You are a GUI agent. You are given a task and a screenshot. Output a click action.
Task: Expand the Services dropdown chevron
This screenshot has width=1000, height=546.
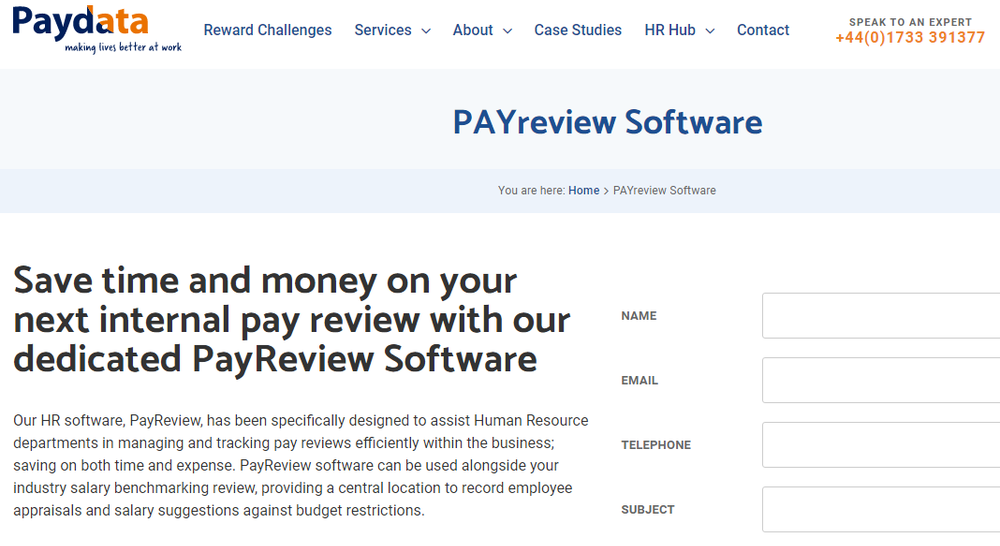pos(426,31)
